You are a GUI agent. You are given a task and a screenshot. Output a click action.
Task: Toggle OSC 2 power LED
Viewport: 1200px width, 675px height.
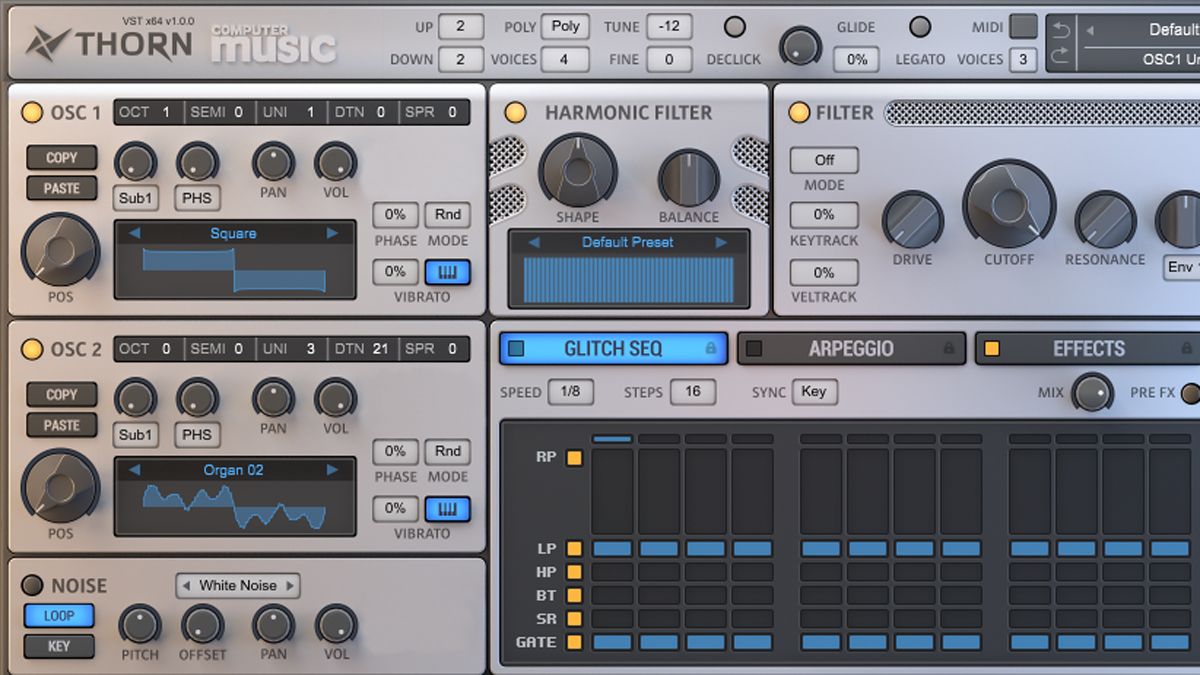click(32, 349)
